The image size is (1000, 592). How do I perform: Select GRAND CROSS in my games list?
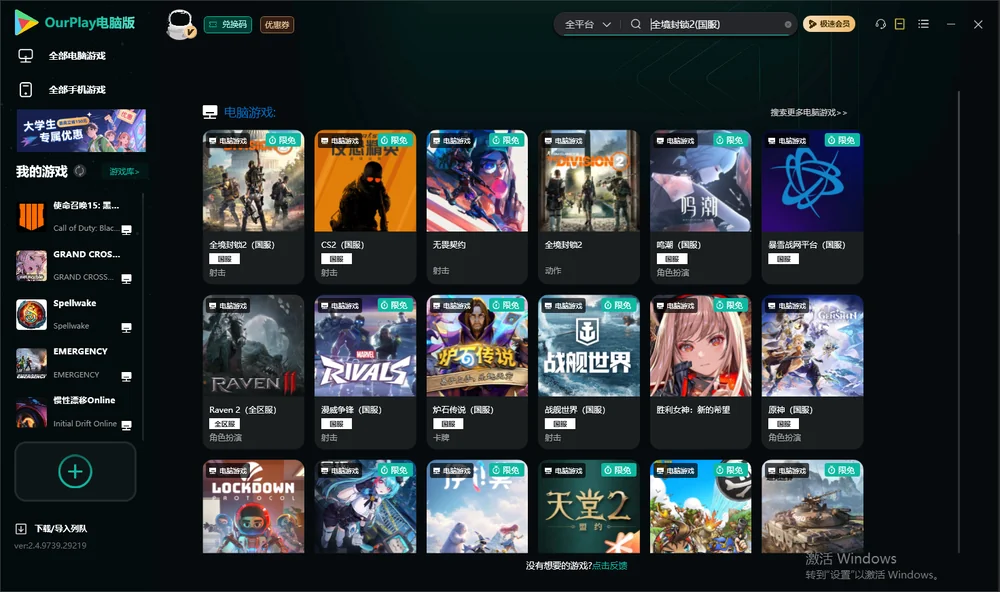tap(75, 265)
